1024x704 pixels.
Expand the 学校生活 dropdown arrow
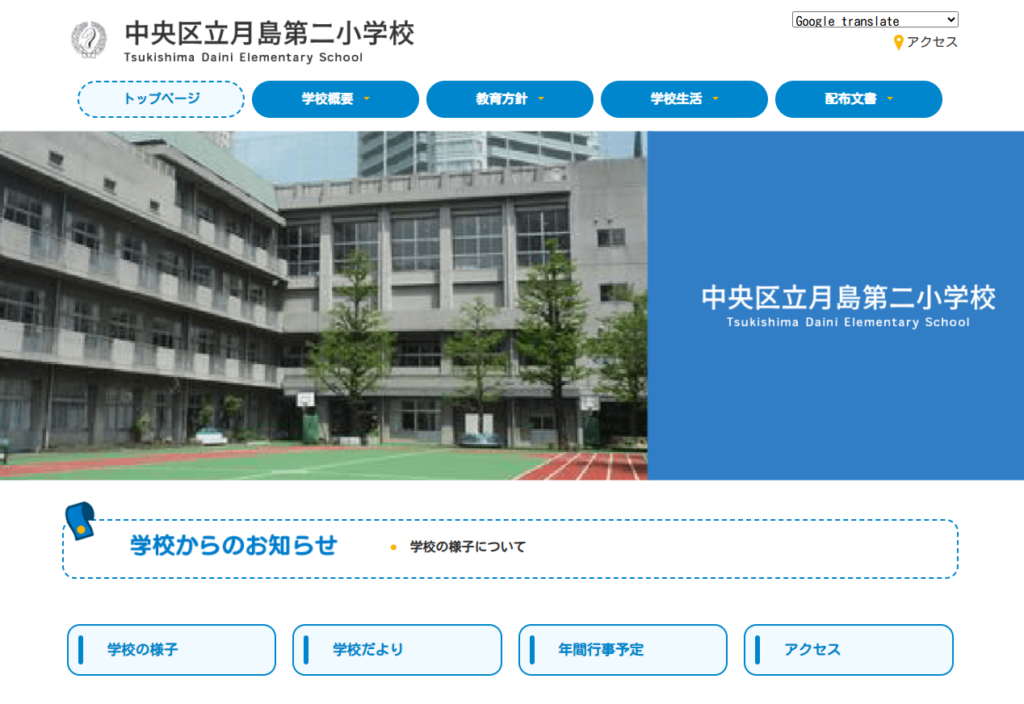[716, 99]
